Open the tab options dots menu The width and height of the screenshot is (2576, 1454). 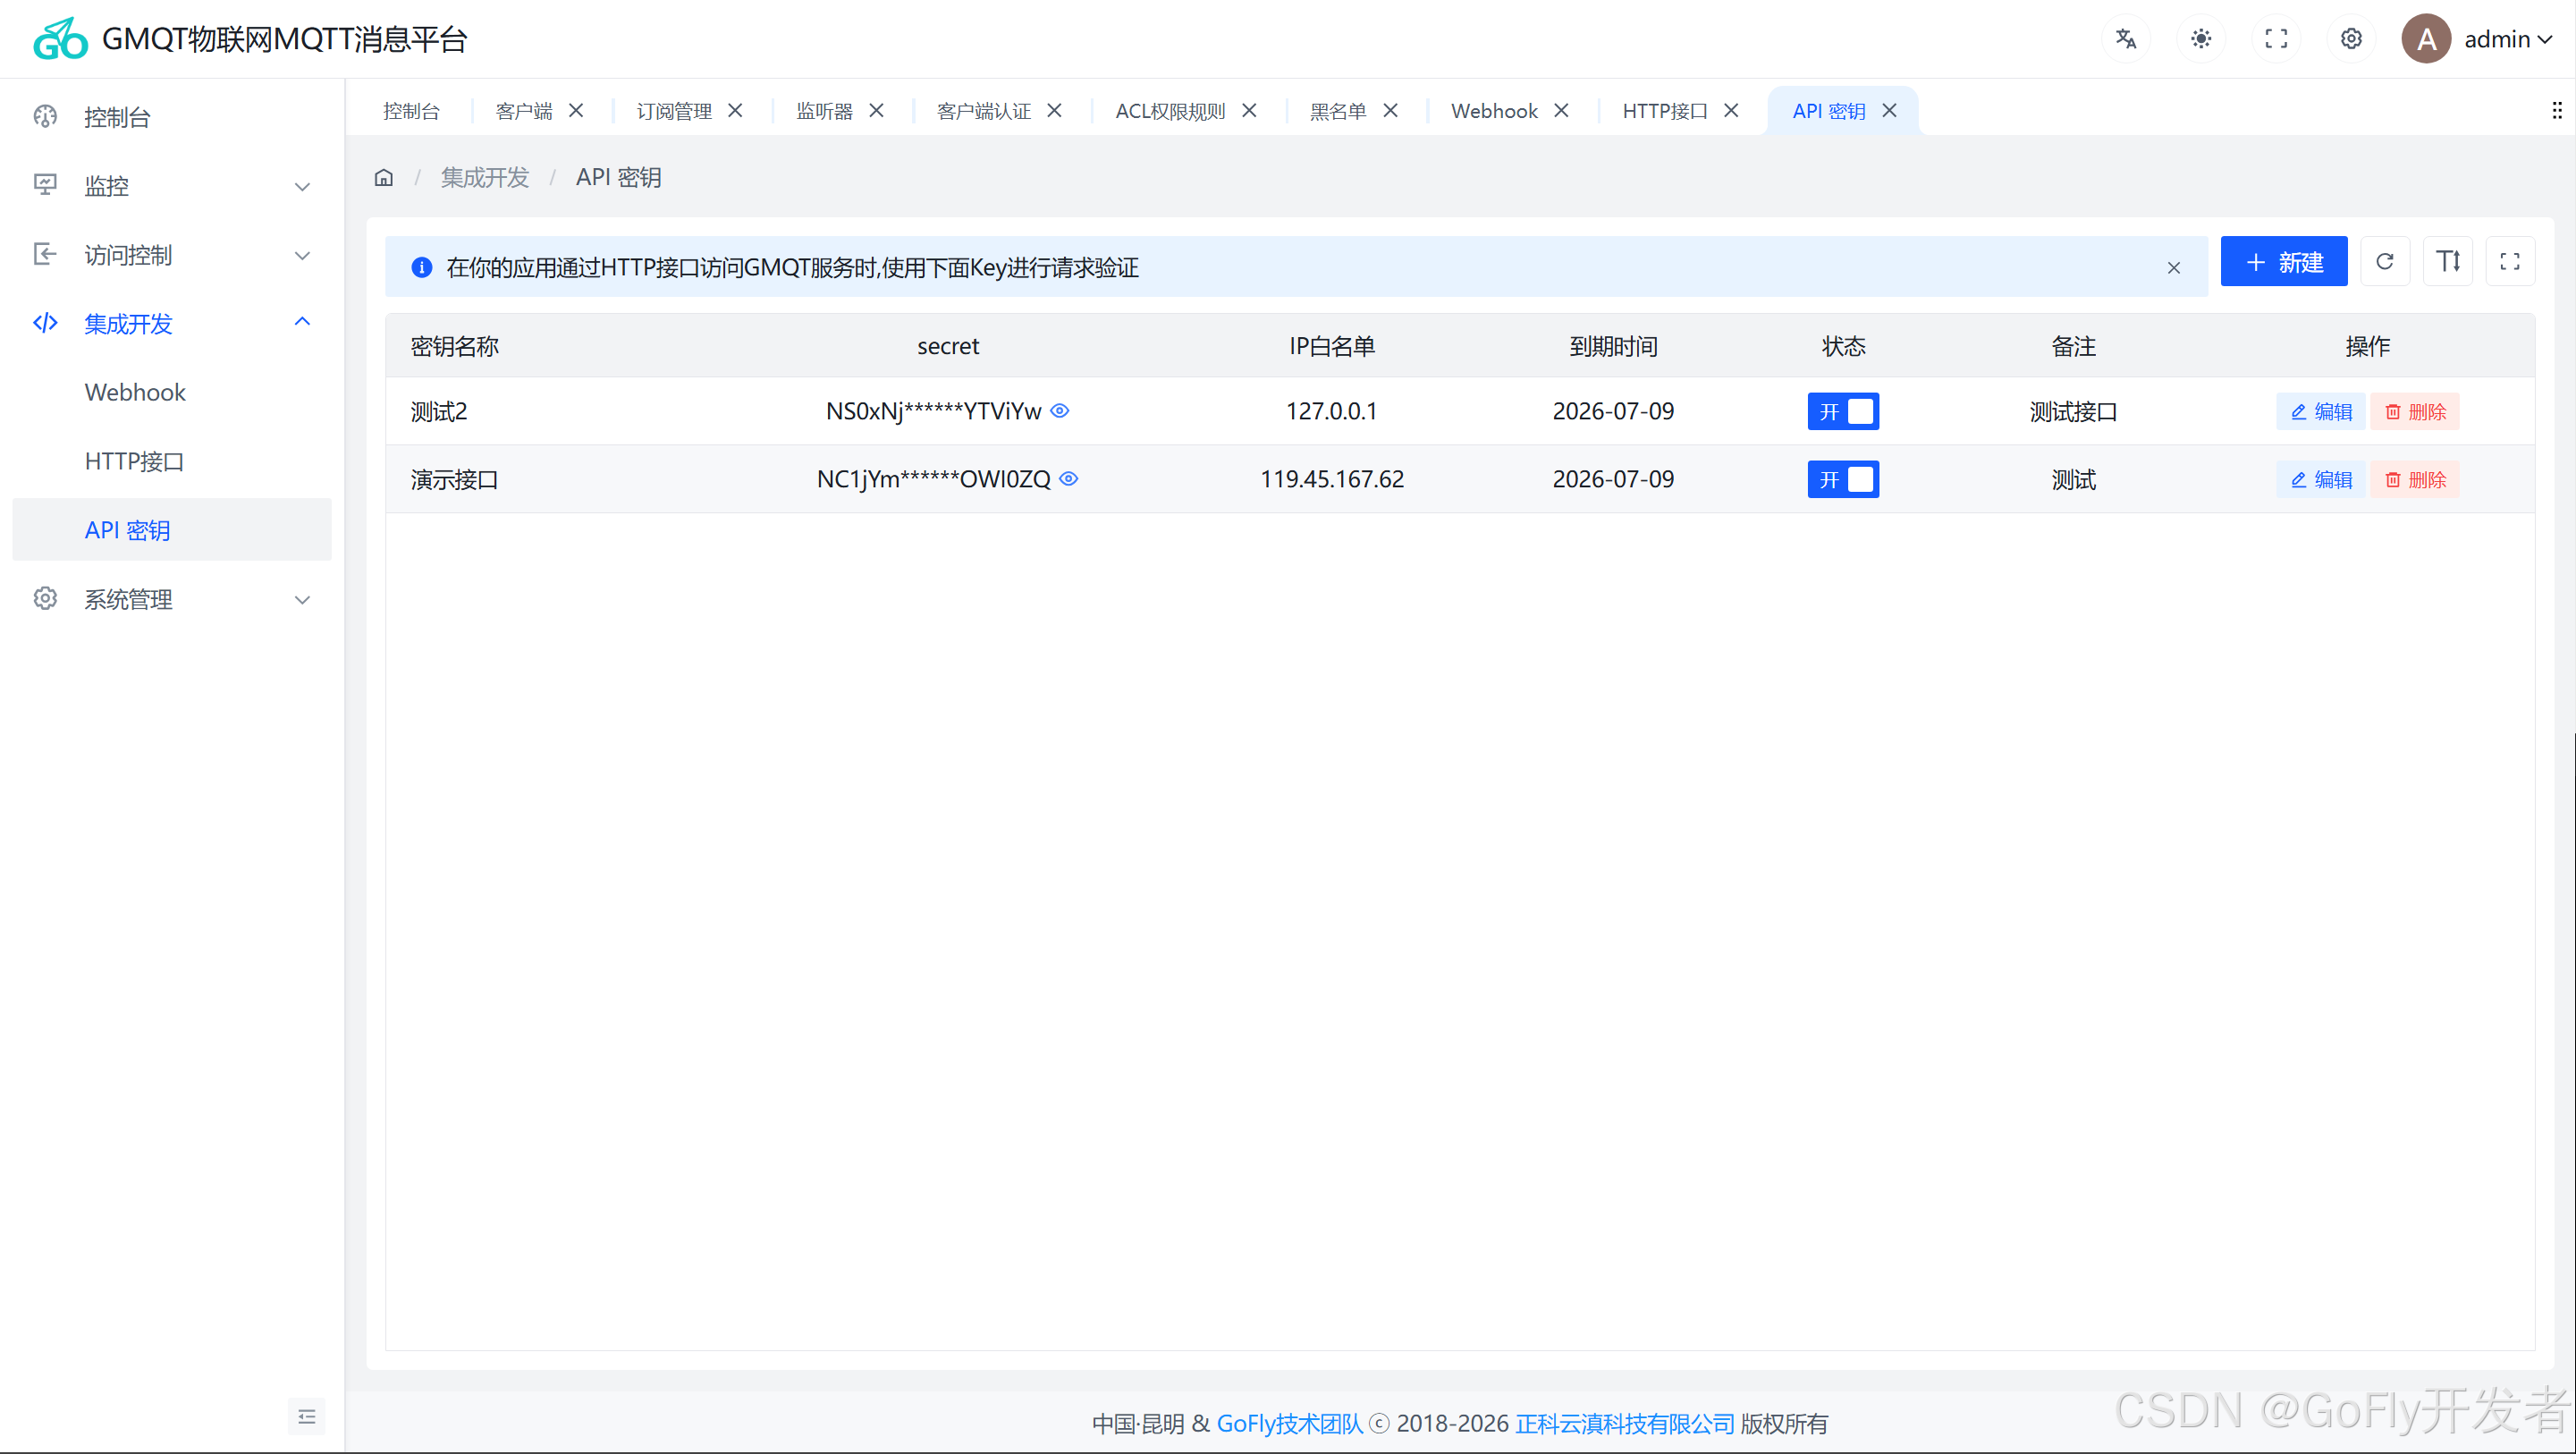click(2556, 110)
